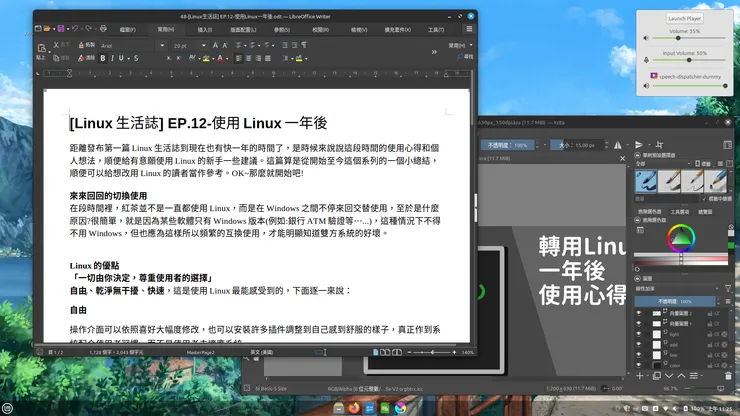Click MasterPage2 style in Writer status bar
Viewport: 740px width, 416px height.
(201, 352)
